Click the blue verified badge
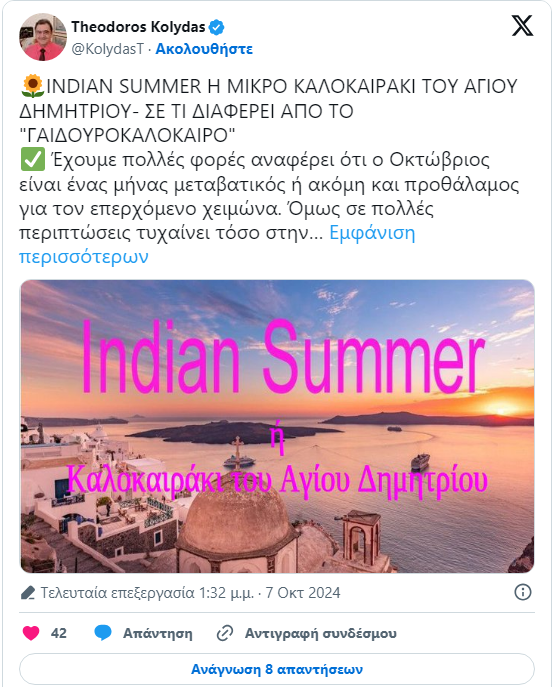Image resolution: width=553 pixels, height=687 pixels. pyautogui.click(x=216, y=27)
